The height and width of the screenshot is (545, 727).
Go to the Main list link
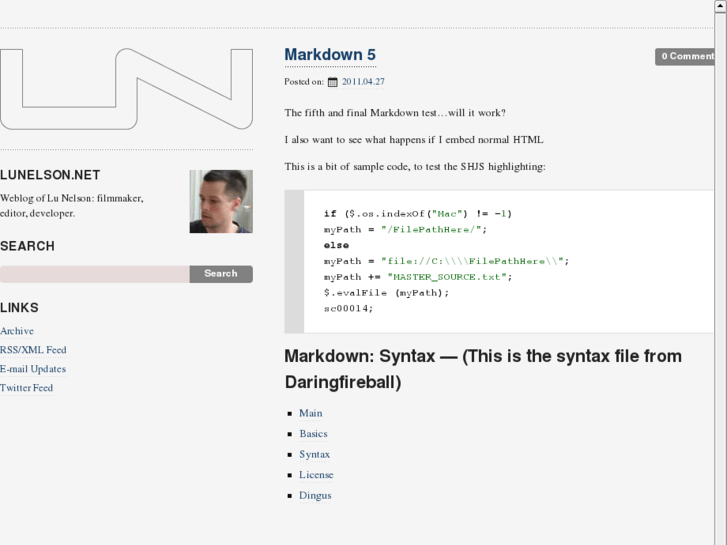(x=311, y=413)
